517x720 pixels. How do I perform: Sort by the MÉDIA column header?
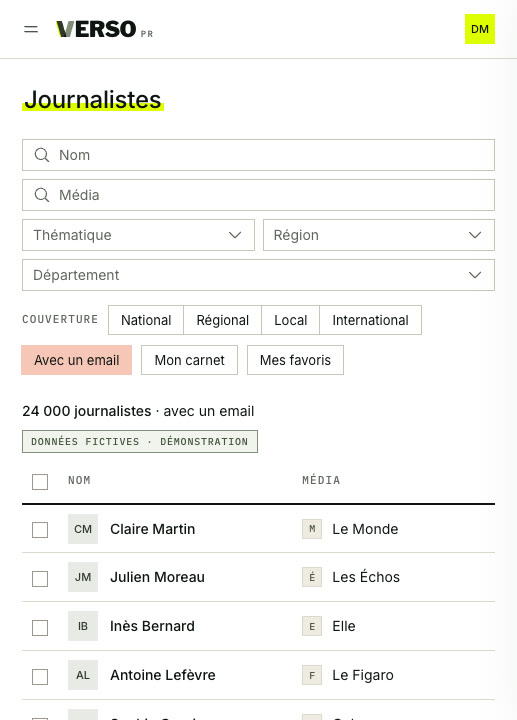tap(321, 480)
